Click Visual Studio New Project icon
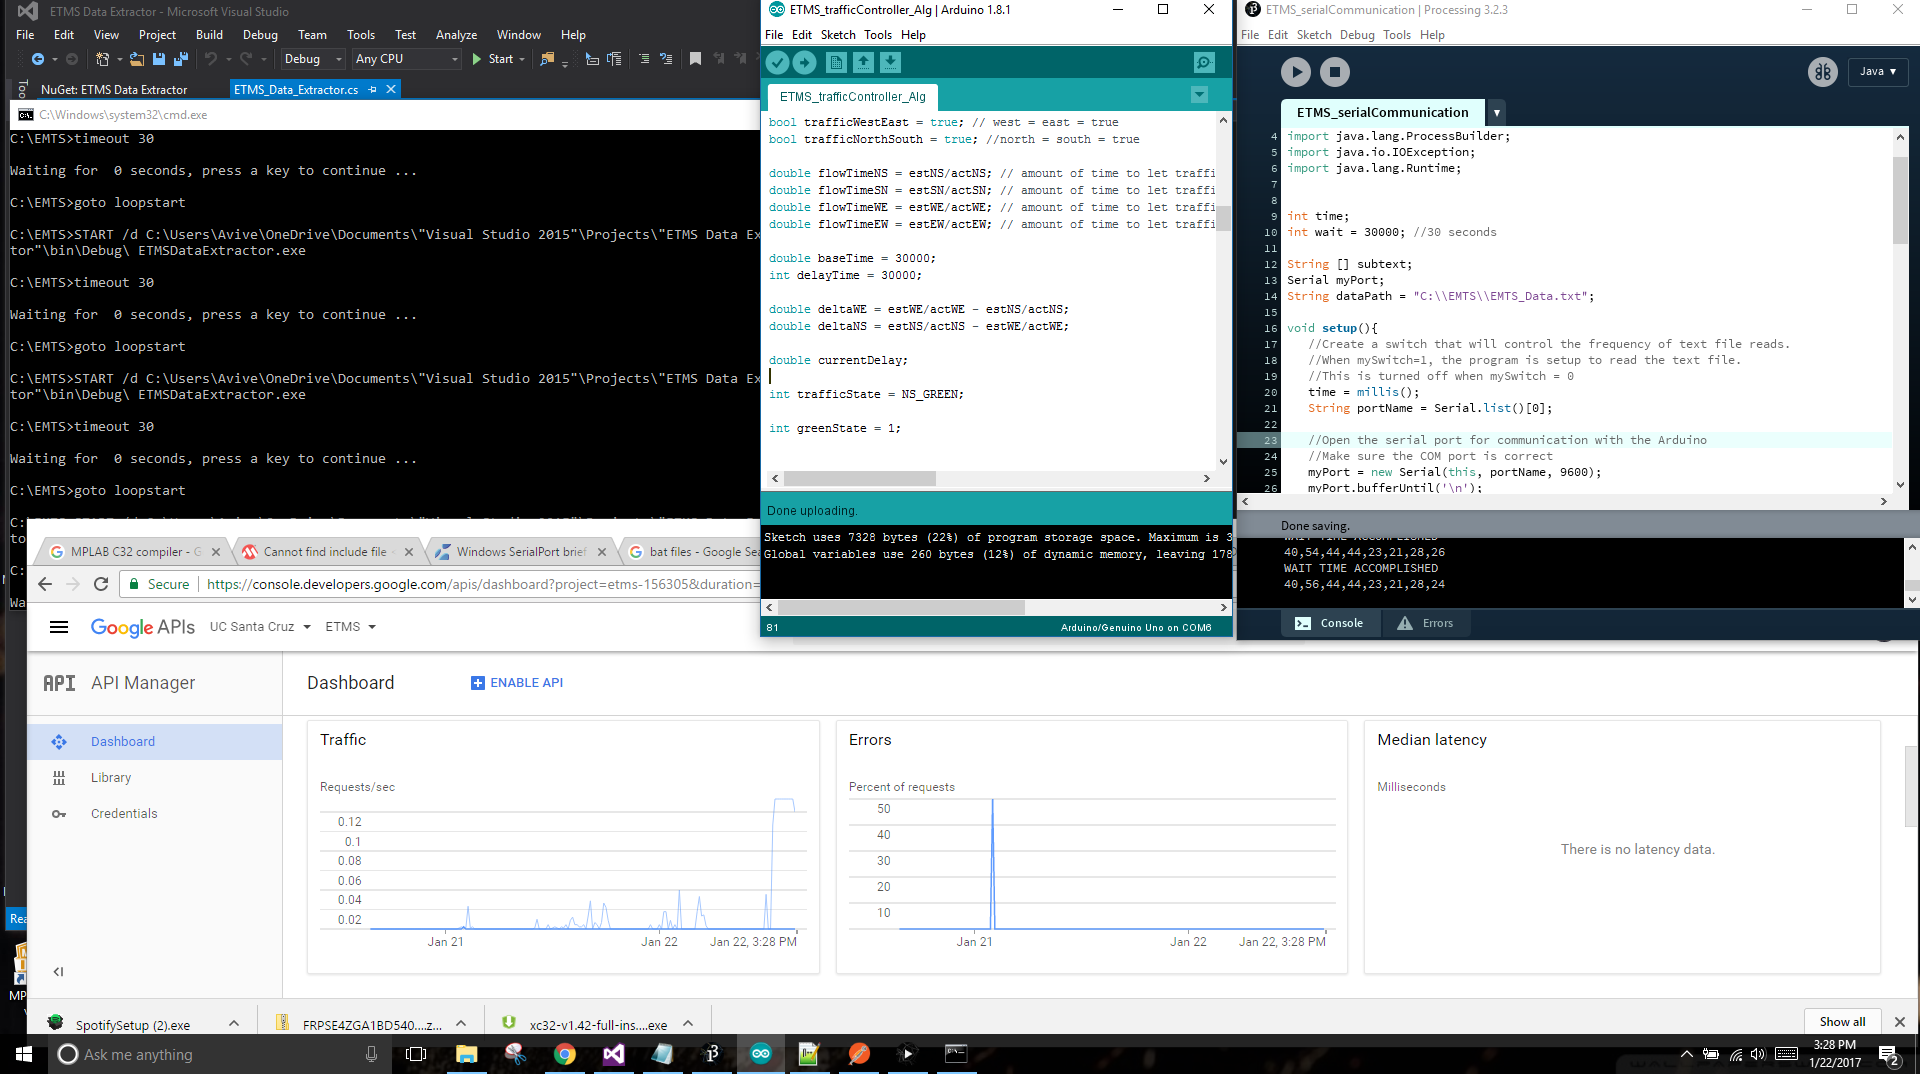Viewport: 1920px width, 1074px height. point(102,59)
